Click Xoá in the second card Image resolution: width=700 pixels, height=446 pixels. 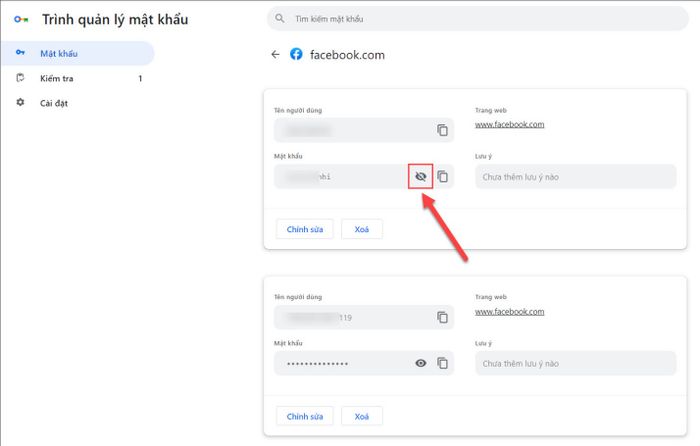[x=362, y=417]
